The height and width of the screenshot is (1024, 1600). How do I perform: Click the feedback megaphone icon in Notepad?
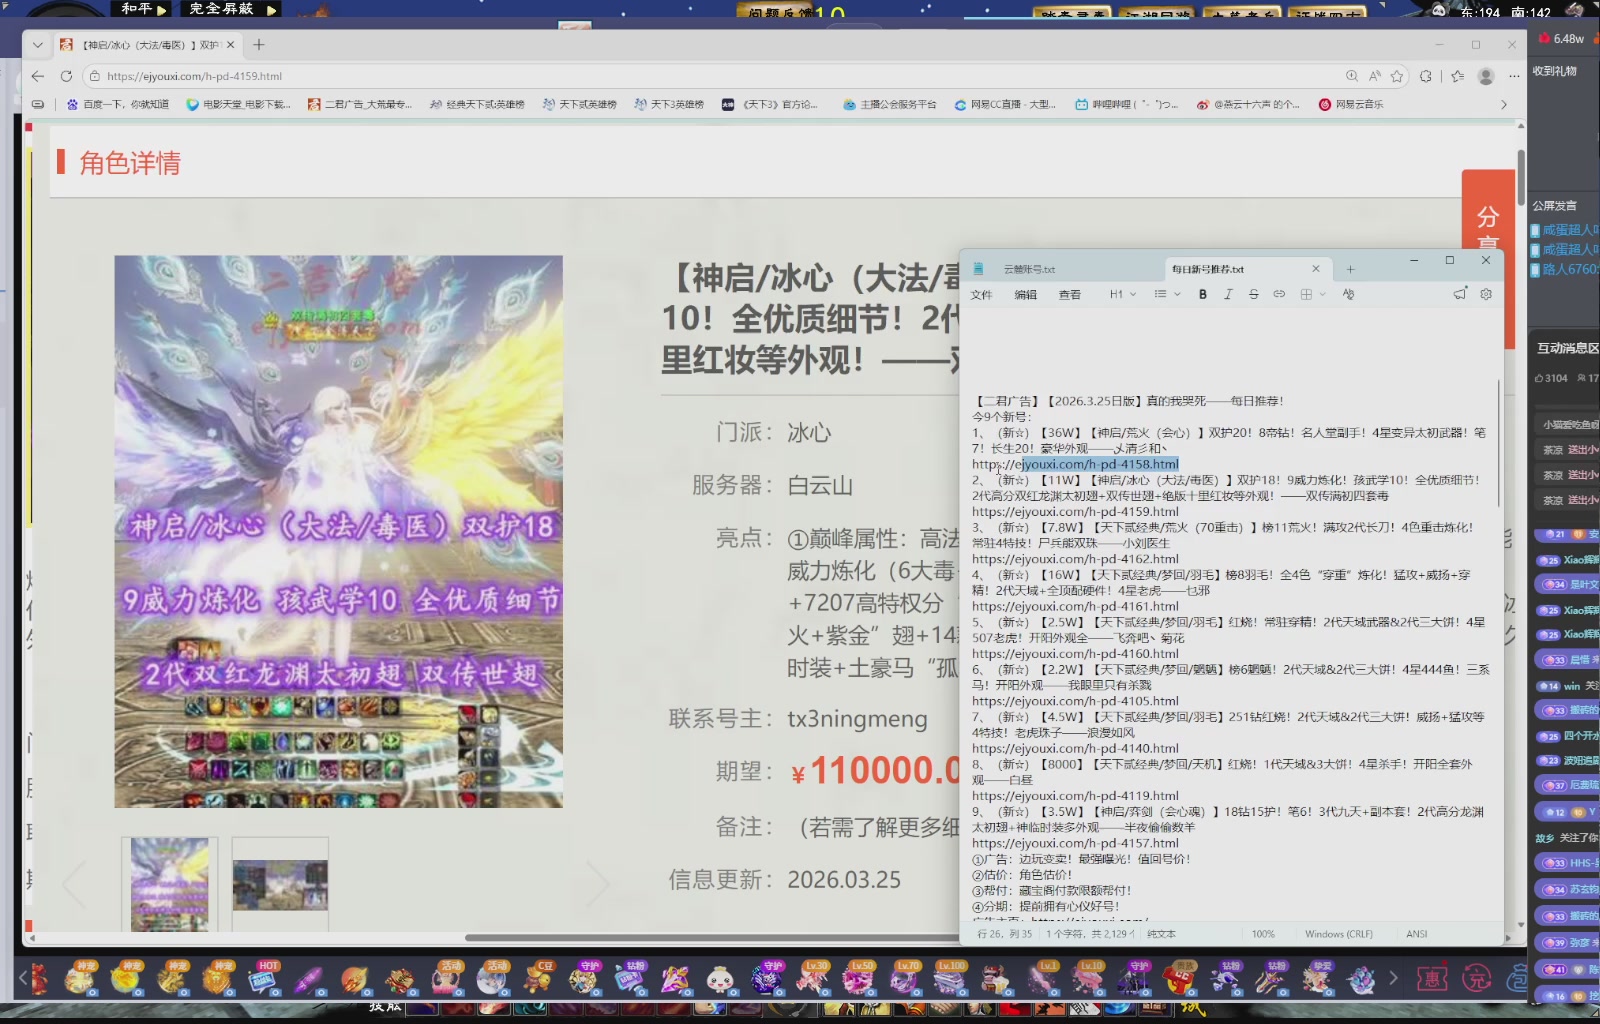[1459, 293]
